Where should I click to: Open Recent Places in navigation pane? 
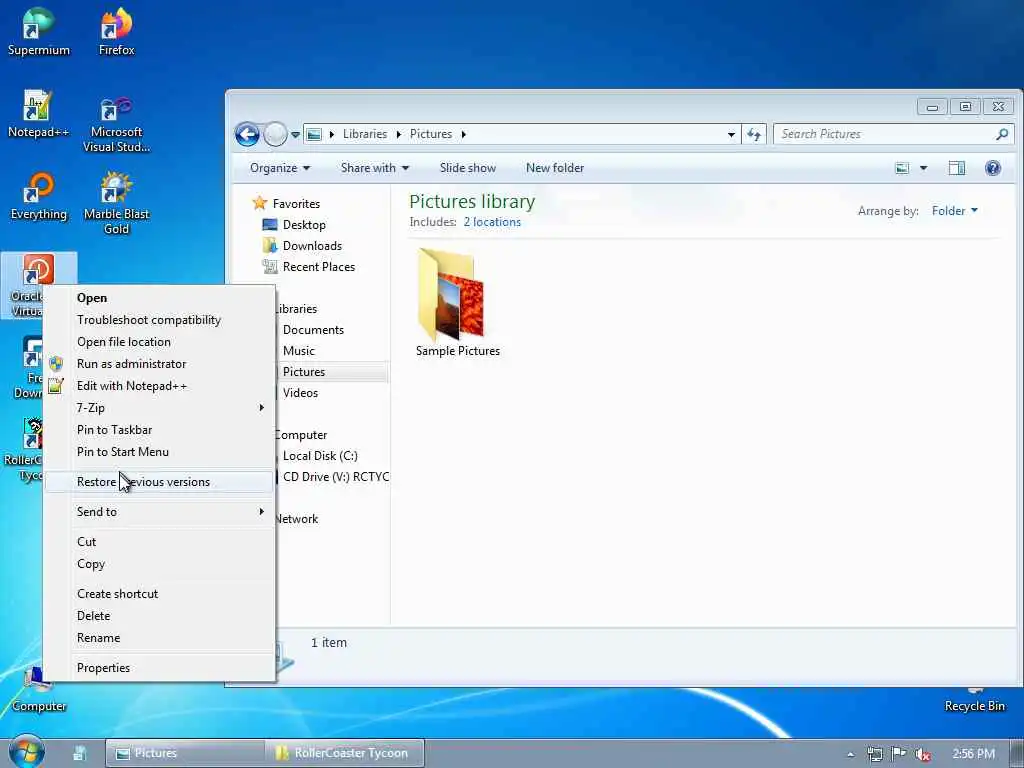point(319,266)
